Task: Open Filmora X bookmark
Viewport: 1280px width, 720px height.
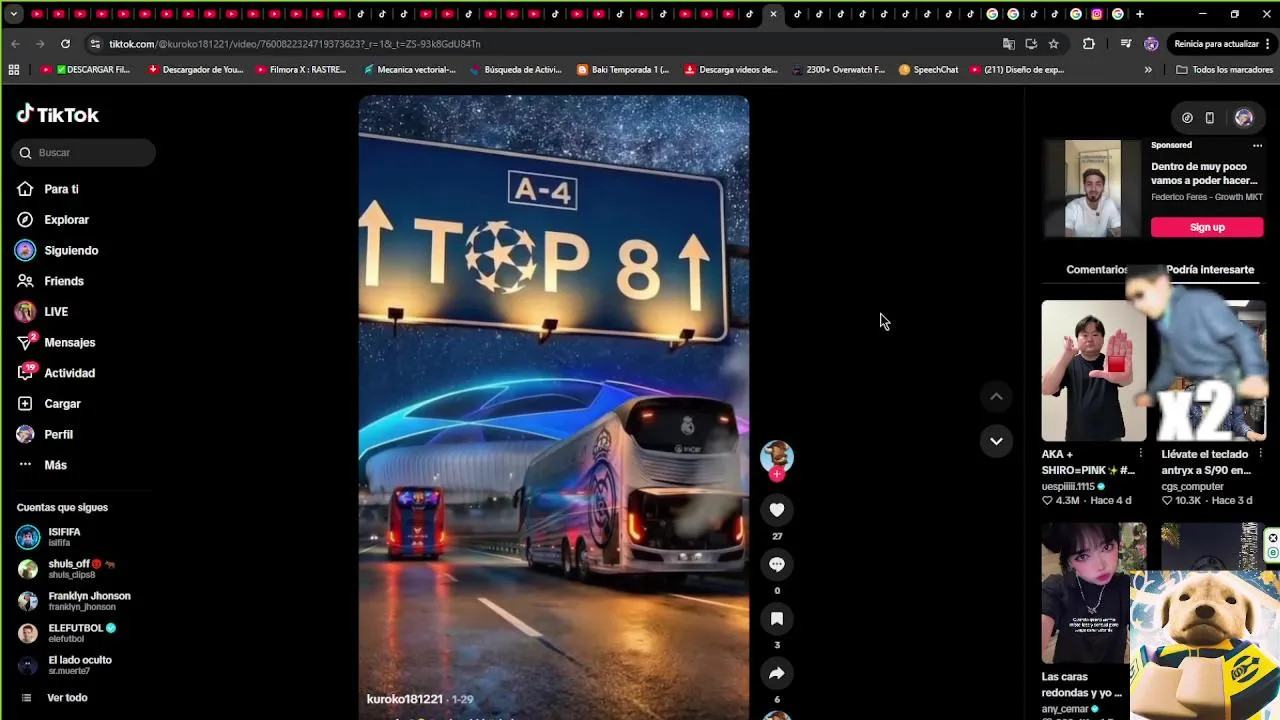Action: (301, 70)
